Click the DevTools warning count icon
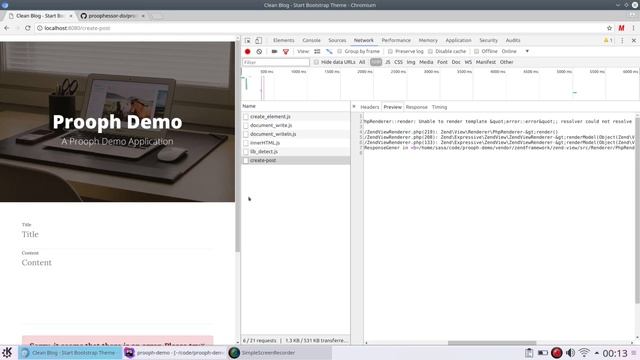640x360 pixels. [x=608, y=40]
